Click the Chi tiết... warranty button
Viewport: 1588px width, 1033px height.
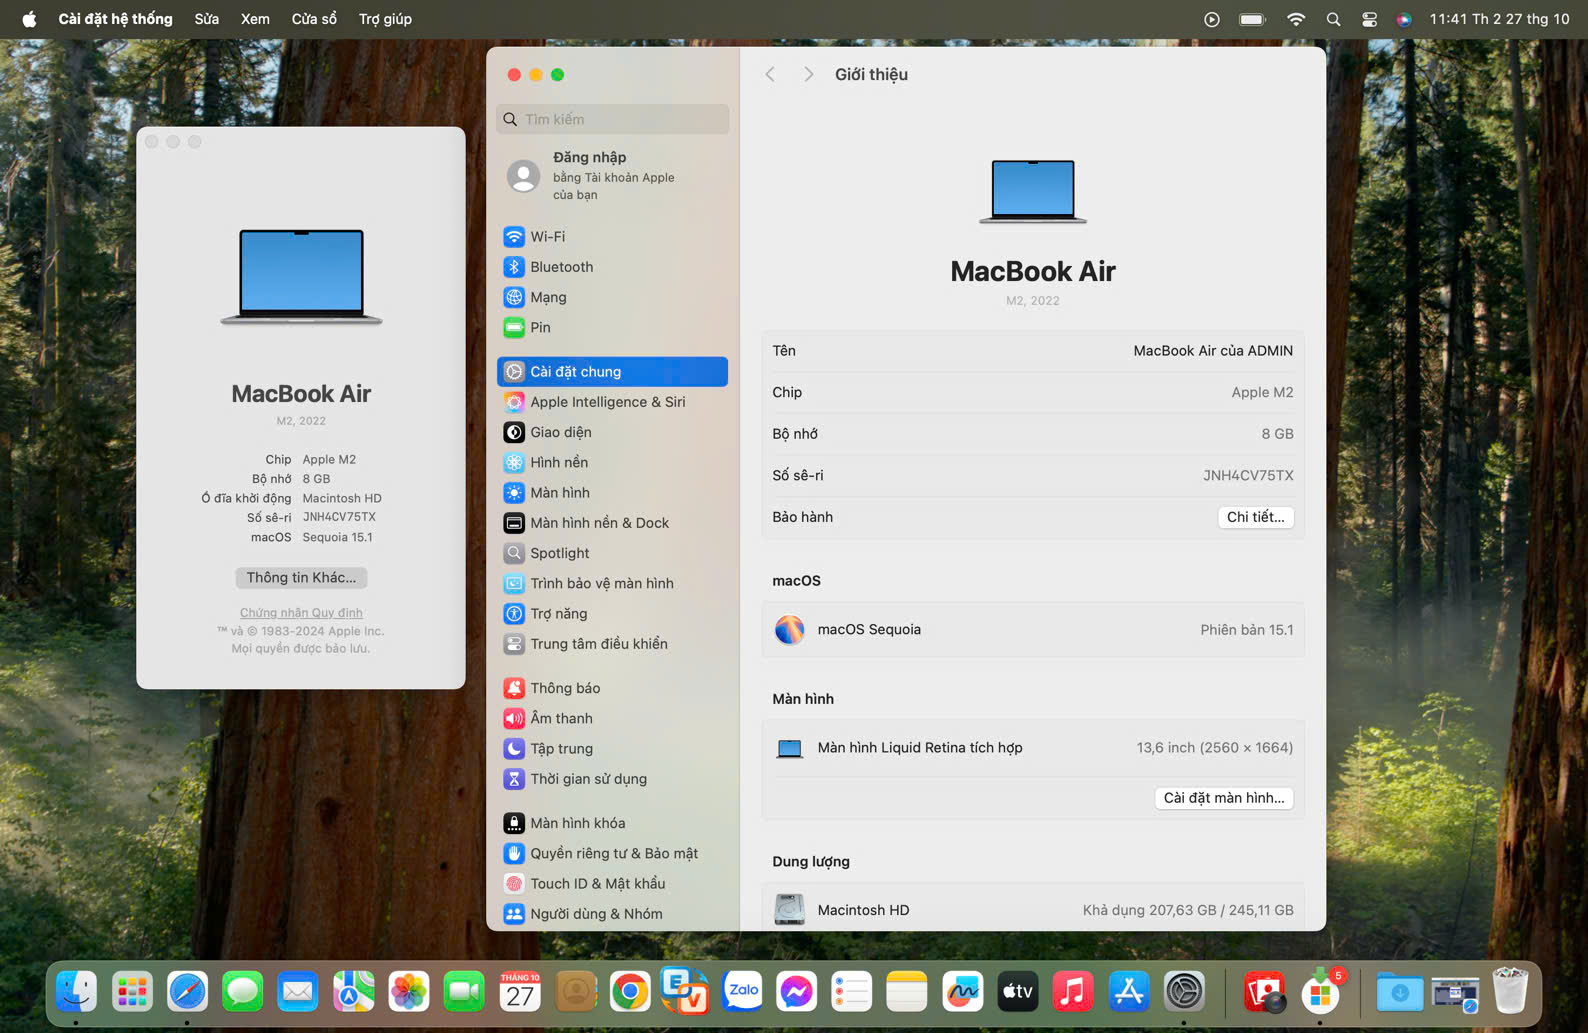click(1255, 517)
